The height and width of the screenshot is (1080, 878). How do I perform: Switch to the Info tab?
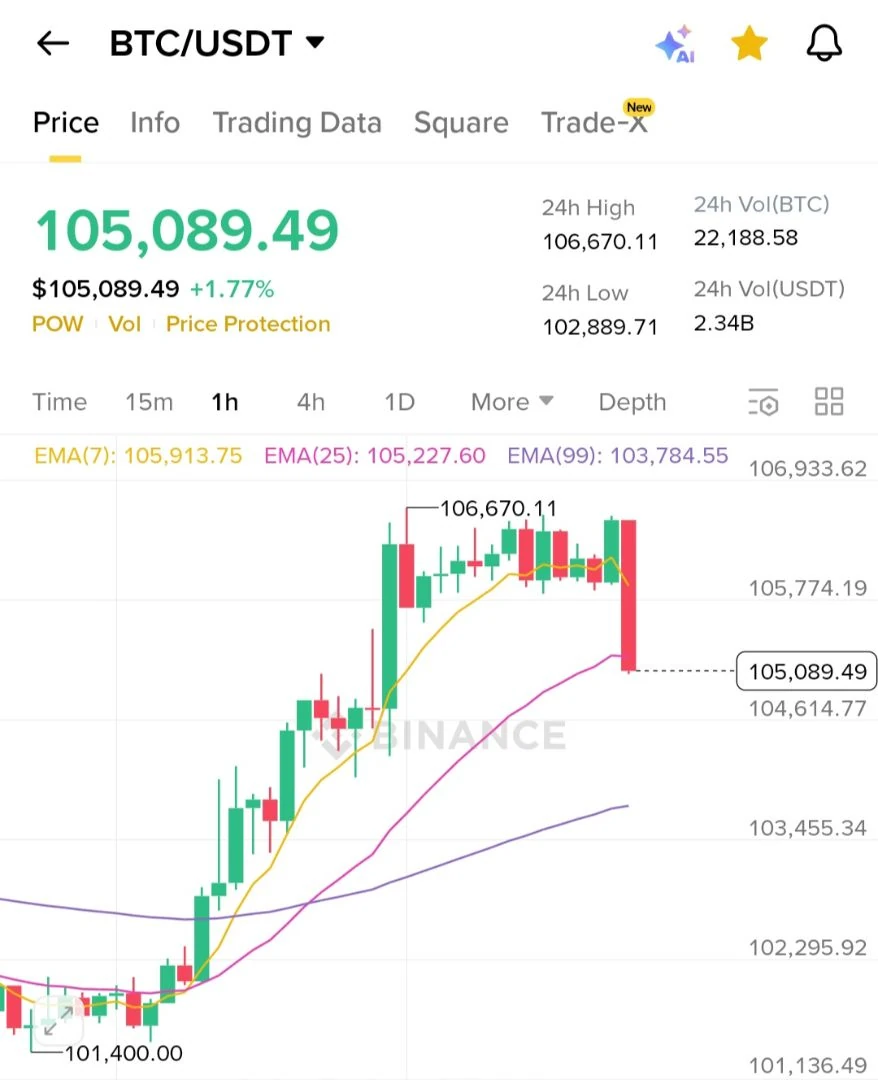click(x=155, y=123)
